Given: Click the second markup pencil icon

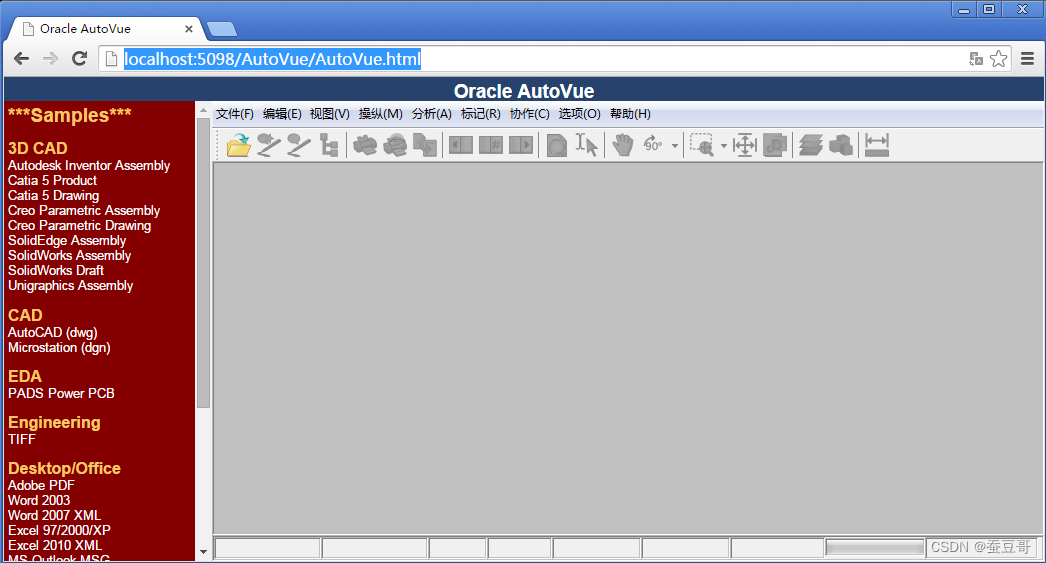Looking at the screenshot, I should coord(299,145).
